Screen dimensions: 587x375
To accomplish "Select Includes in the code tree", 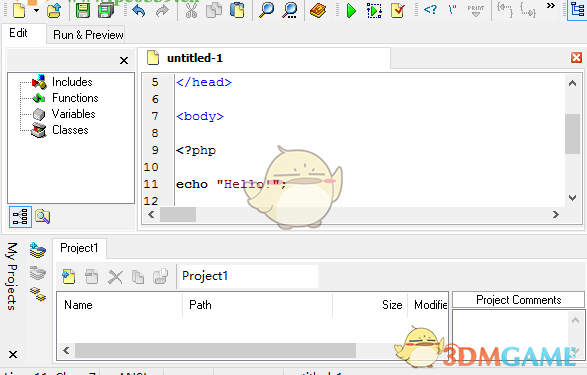I will tap(72, 82).
